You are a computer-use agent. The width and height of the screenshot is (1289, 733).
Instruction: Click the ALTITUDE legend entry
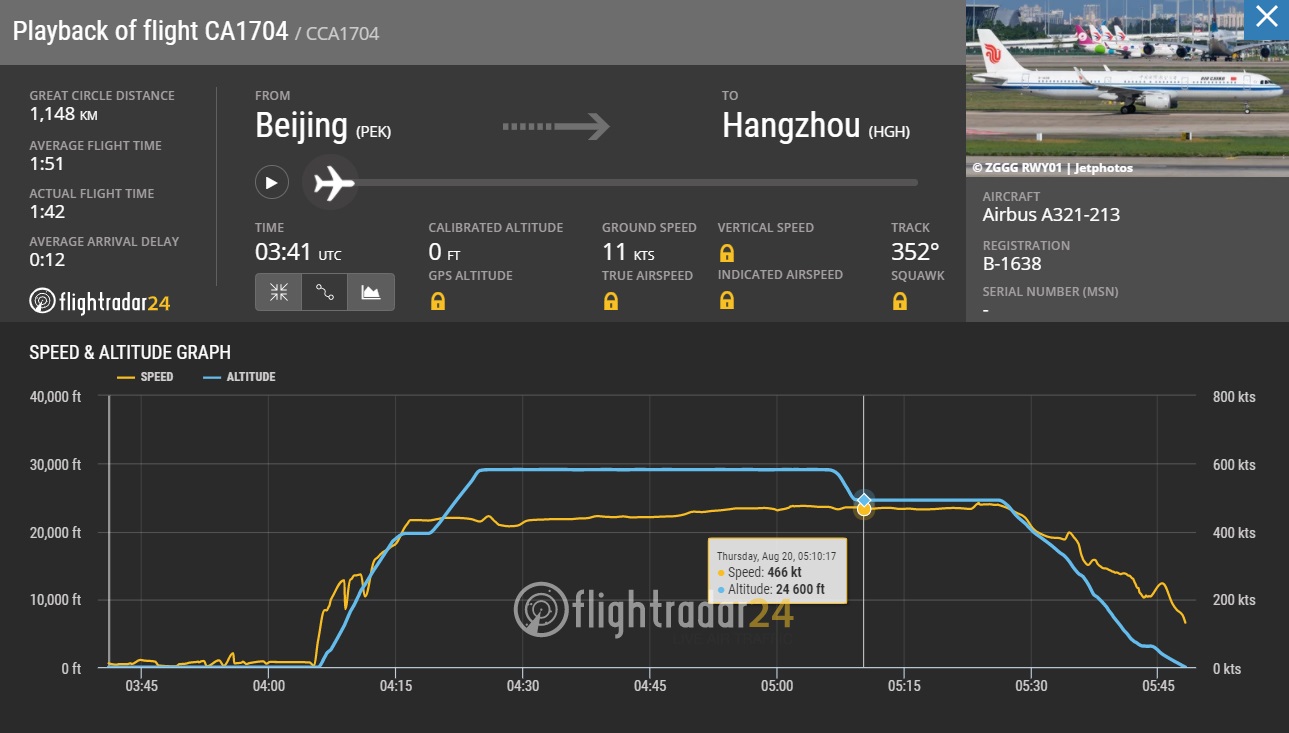(239, 377)
